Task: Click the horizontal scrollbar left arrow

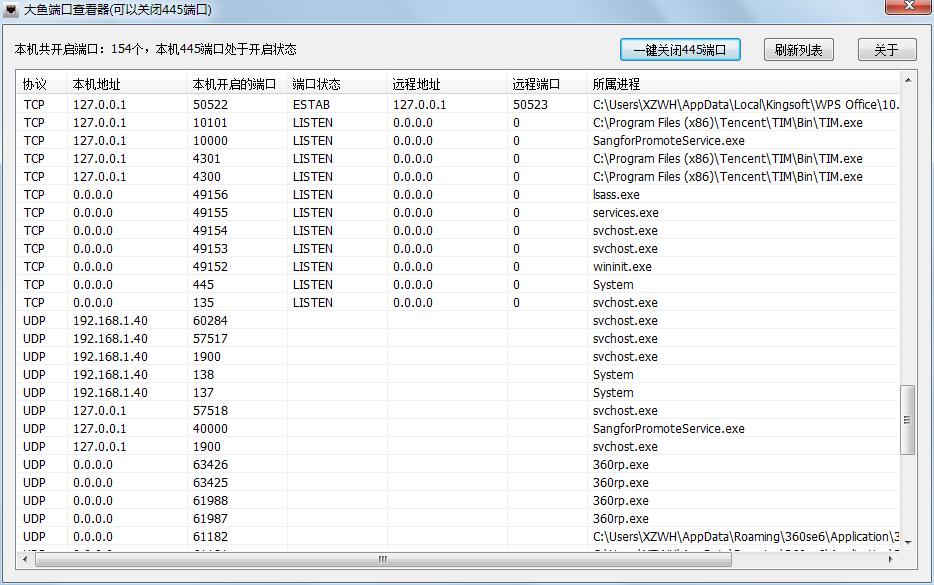Action: coord(28,560)
